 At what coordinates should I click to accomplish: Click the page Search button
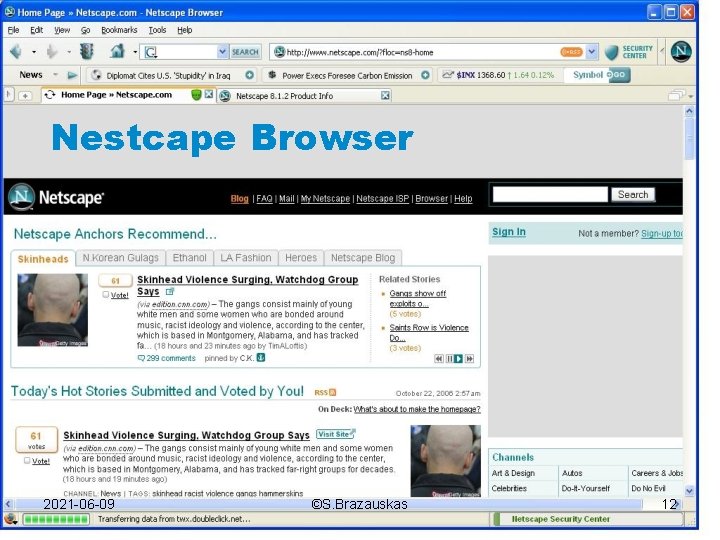click(633, 194)
